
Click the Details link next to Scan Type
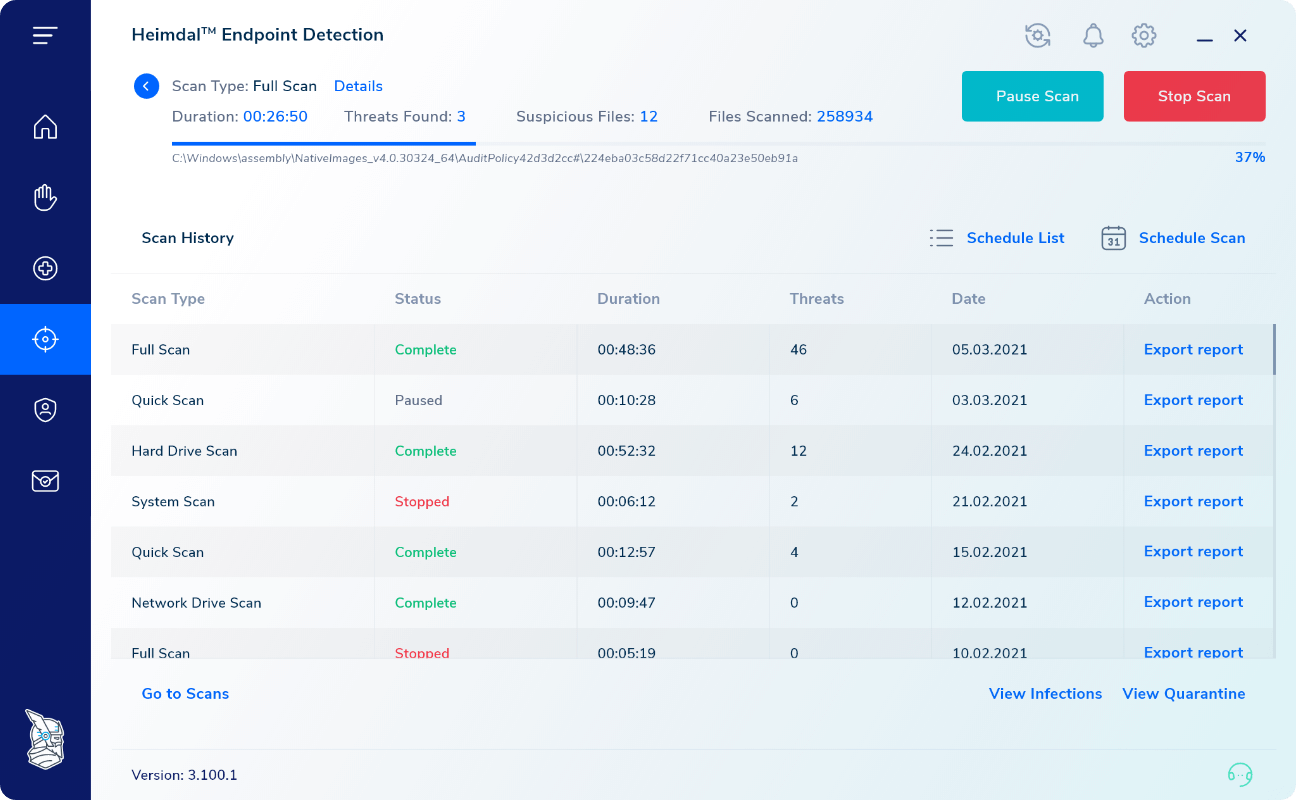tap(358, 86)
